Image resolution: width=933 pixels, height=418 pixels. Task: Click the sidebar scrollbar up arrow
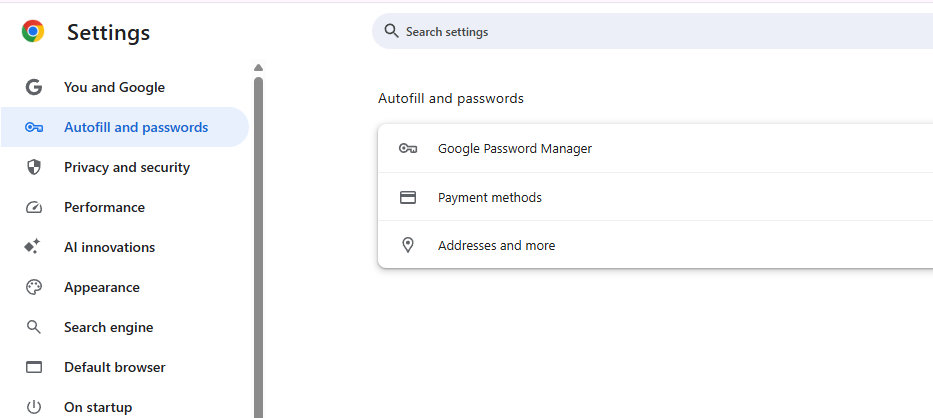click(x=258, y=68)
